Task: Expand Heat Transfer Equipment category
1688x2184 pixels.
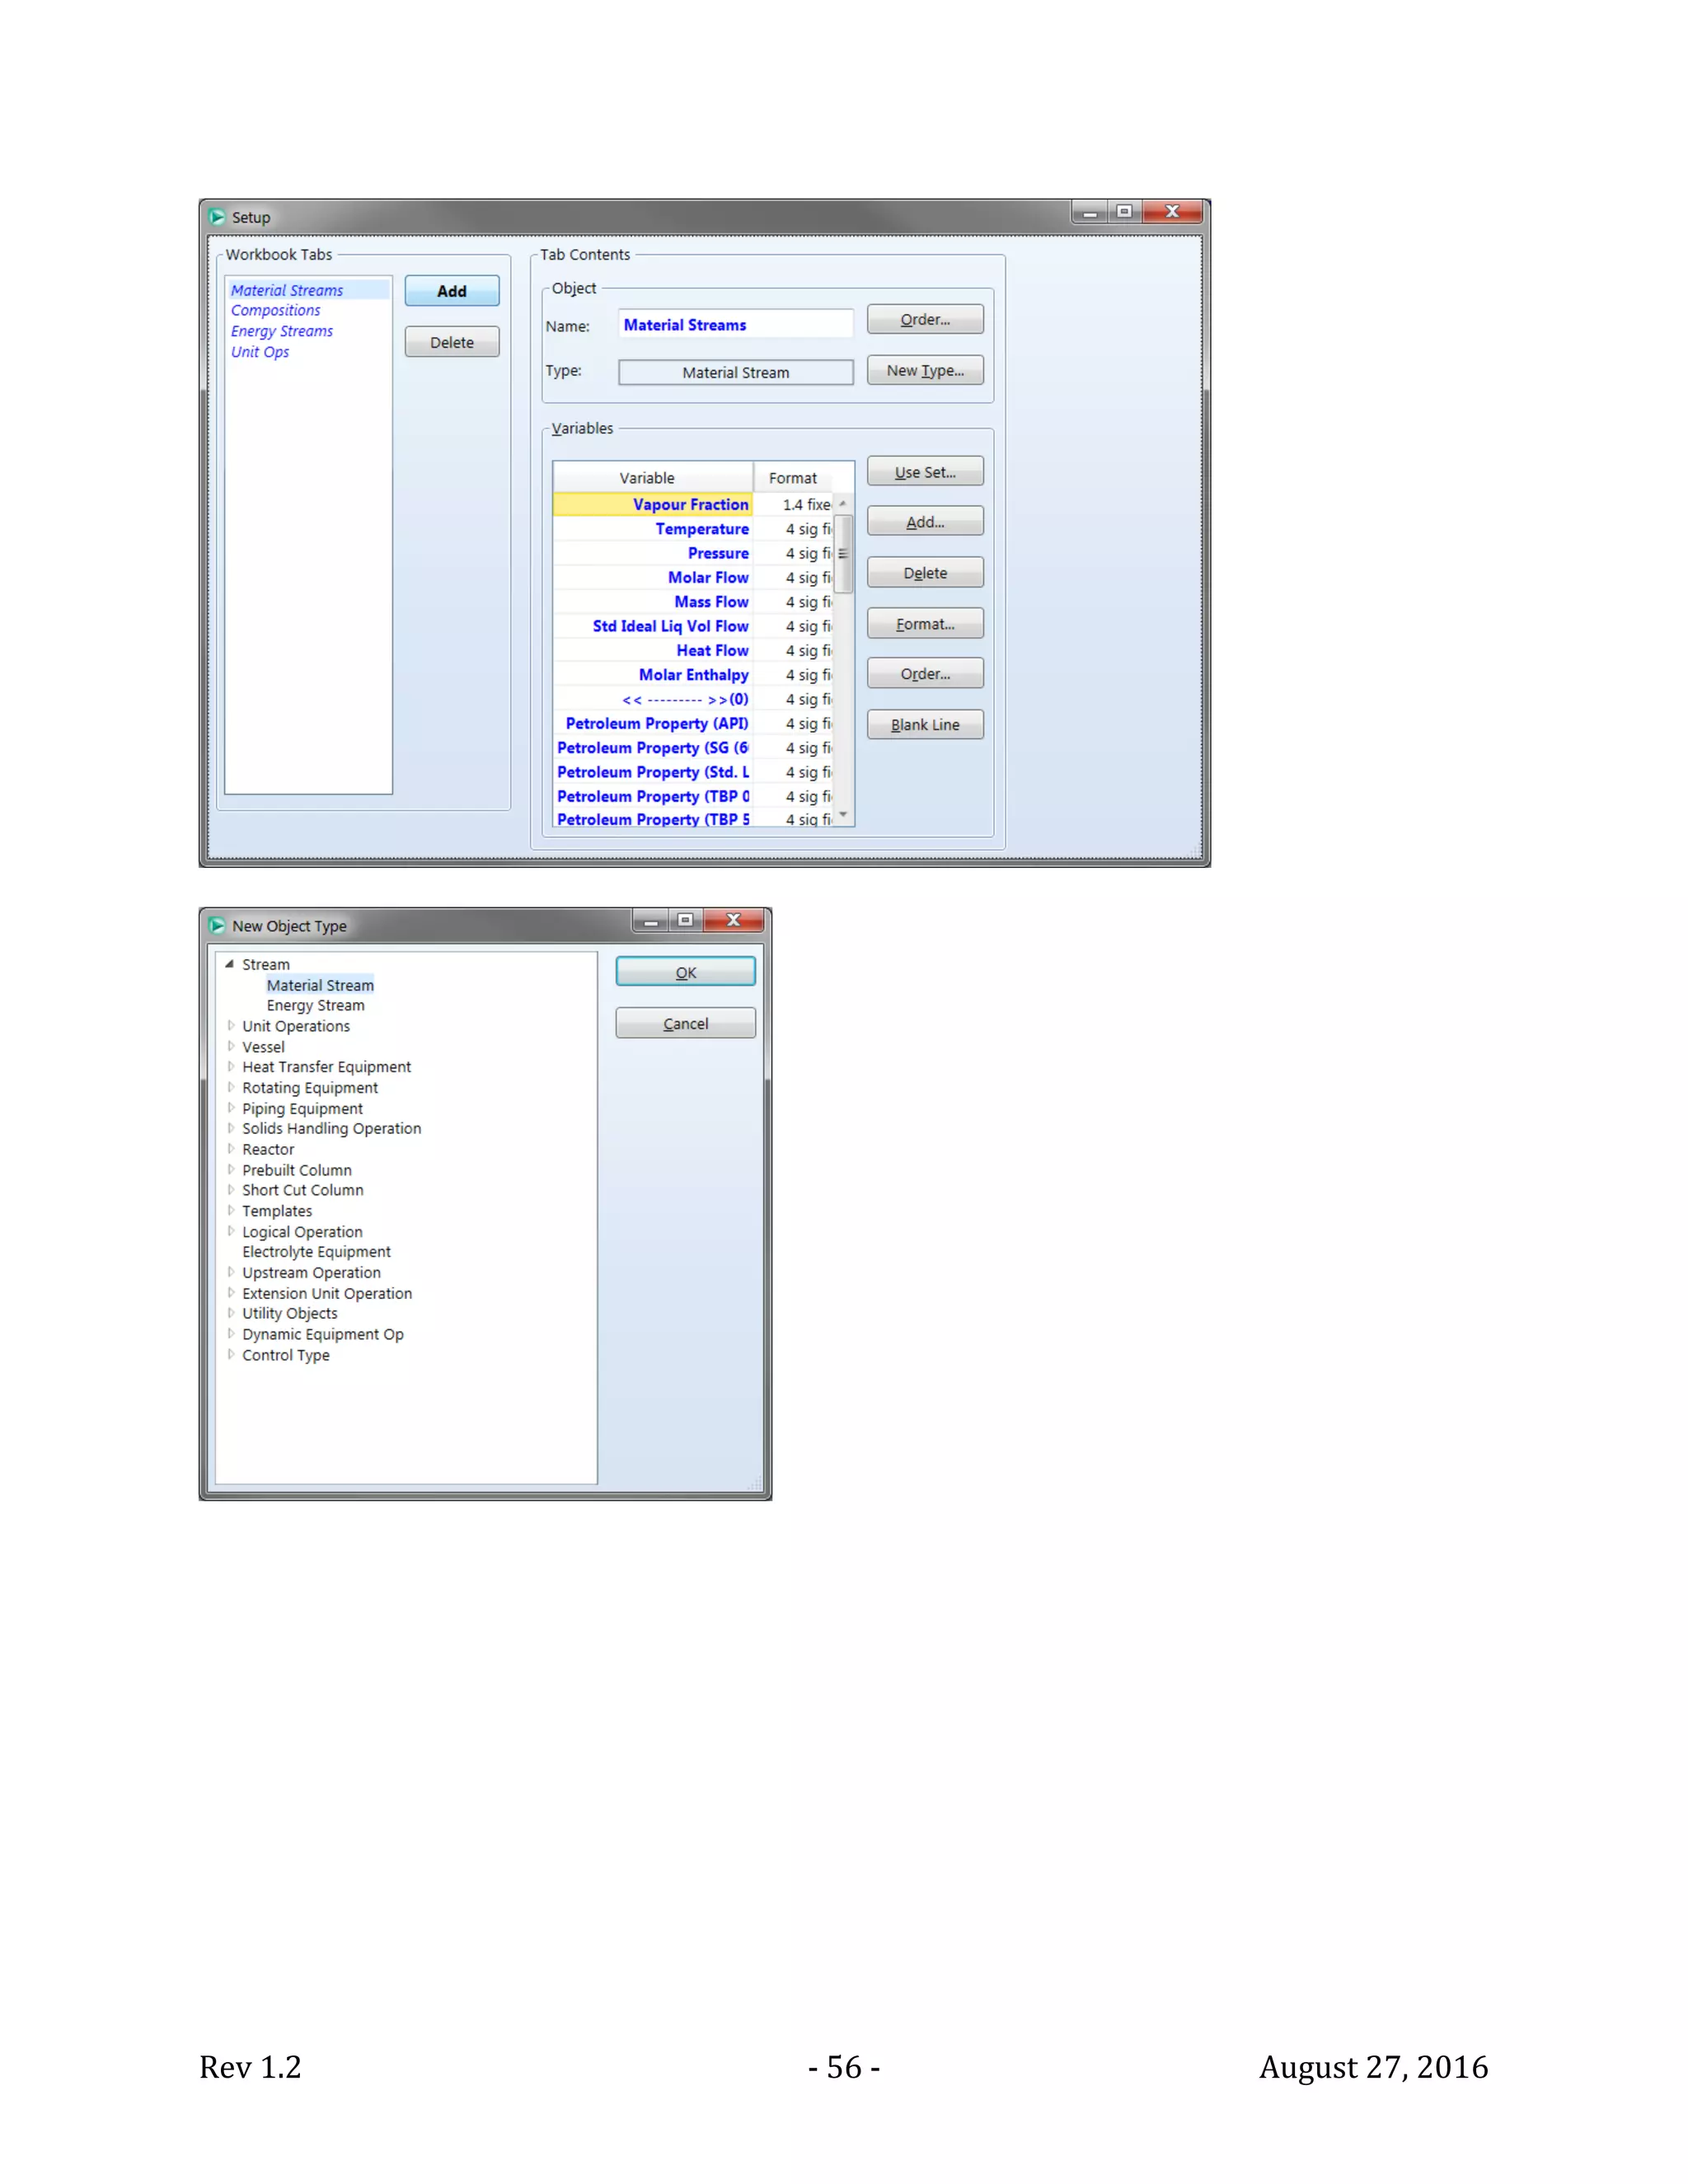Action: [231, 1067]
